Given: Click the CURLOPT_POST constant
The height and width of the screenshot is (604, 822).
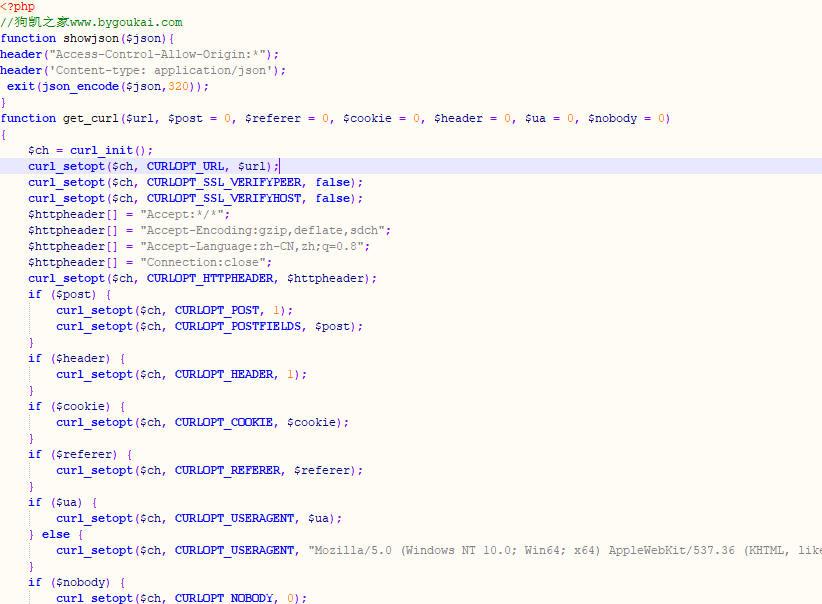Looking at the screenshot, I should (x=217, y=310).
